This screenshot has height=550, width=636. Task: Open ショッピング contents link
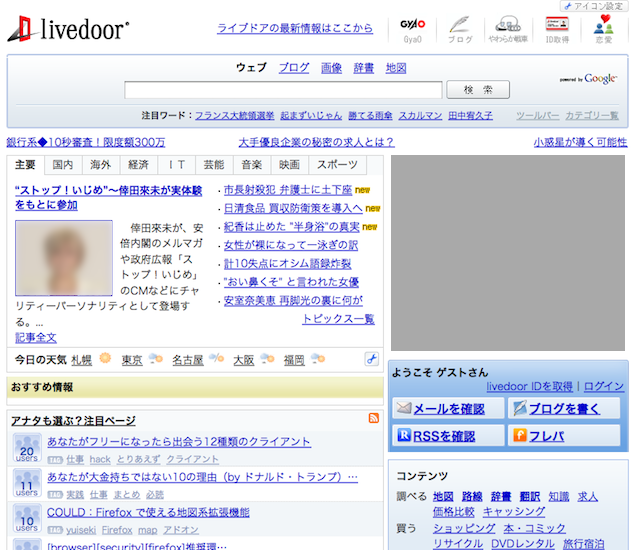(464, 528)
